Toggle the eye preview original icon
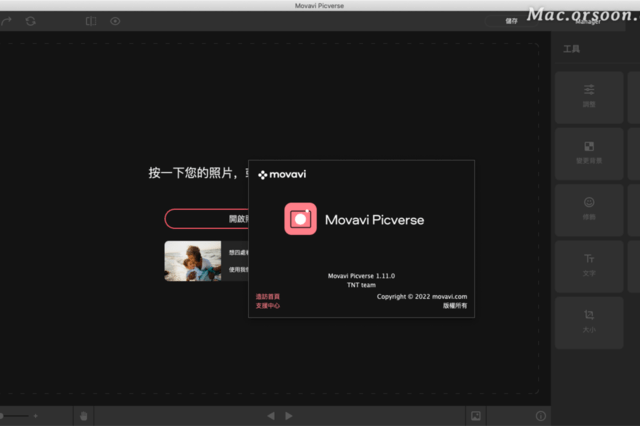 pyautogui.click(x=115, y=21)
